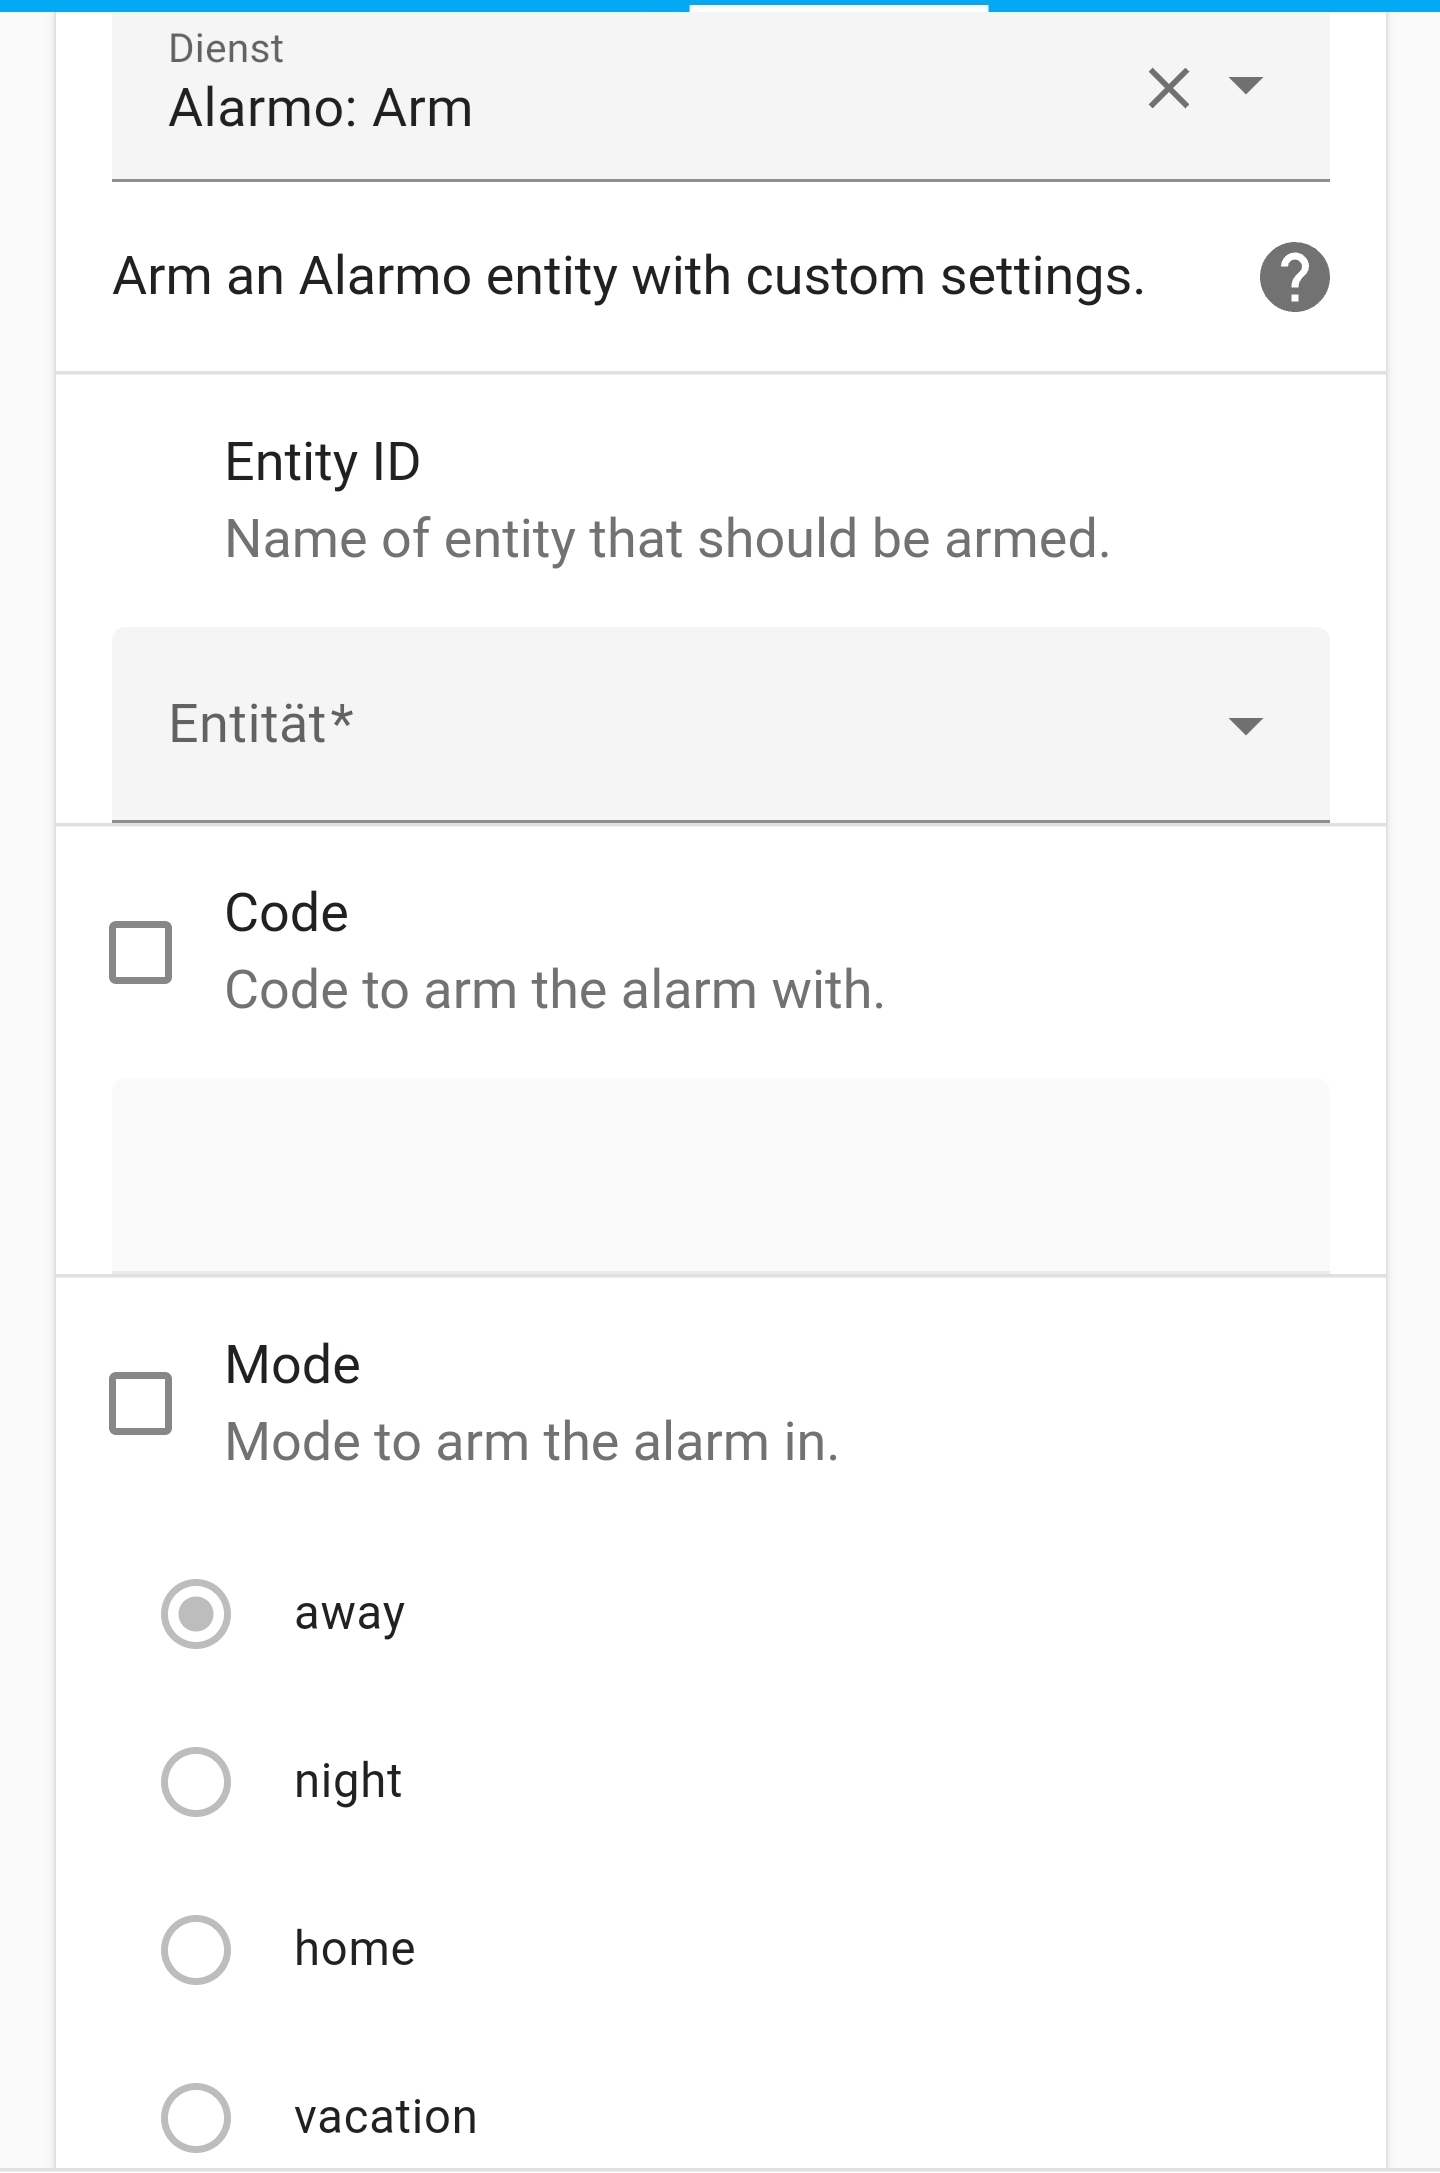Choose home as the alarm mode
This screenshot has width=1440, height=2173.
click(x=196, y=1947)
